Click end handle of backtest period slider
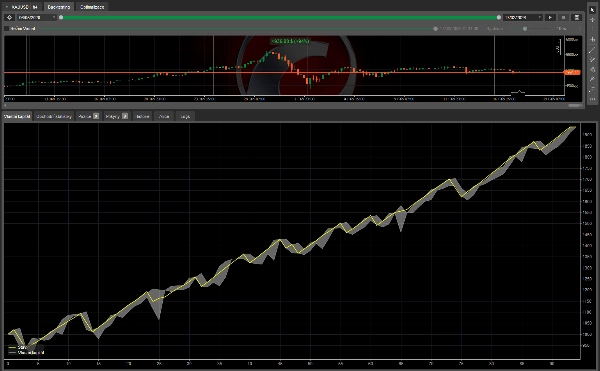The image size is (600, 371). pos(499,17)
